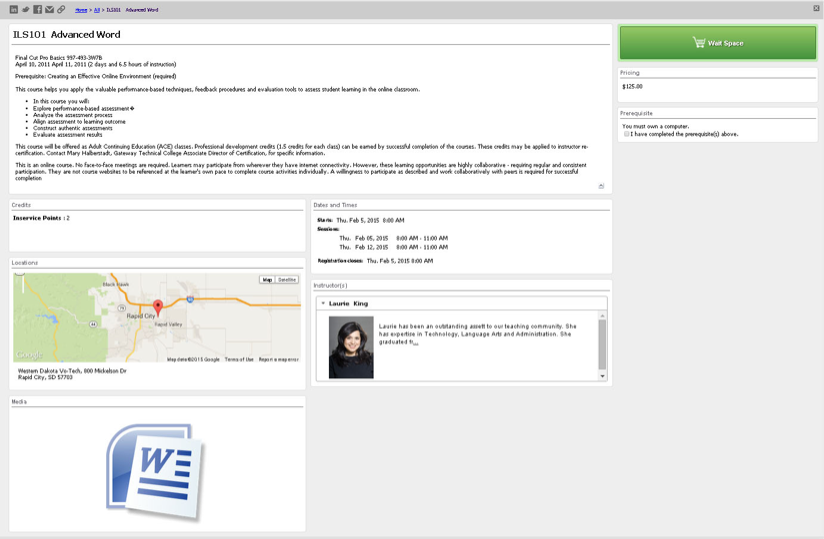
Task: Open All in breadcrumb trail
Action: (x=96, y=9)
